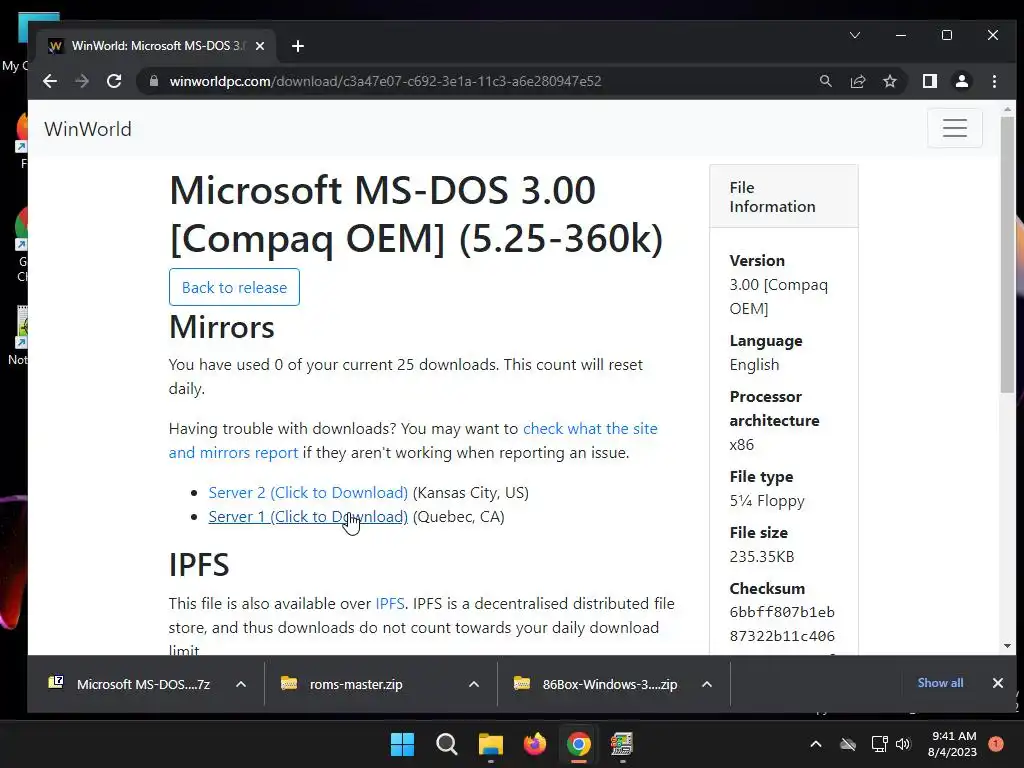Click the scrollbar down arrow
Image resolution: width=1024 pixels, height=768 pixels.
pos(1007,646)
